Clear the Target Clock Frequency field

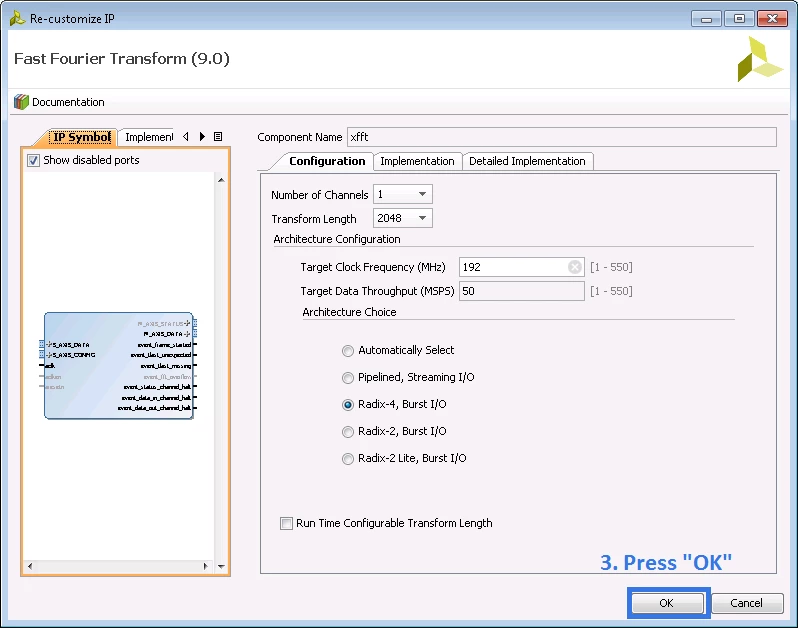pyautogui.click(x=575, y=267)
